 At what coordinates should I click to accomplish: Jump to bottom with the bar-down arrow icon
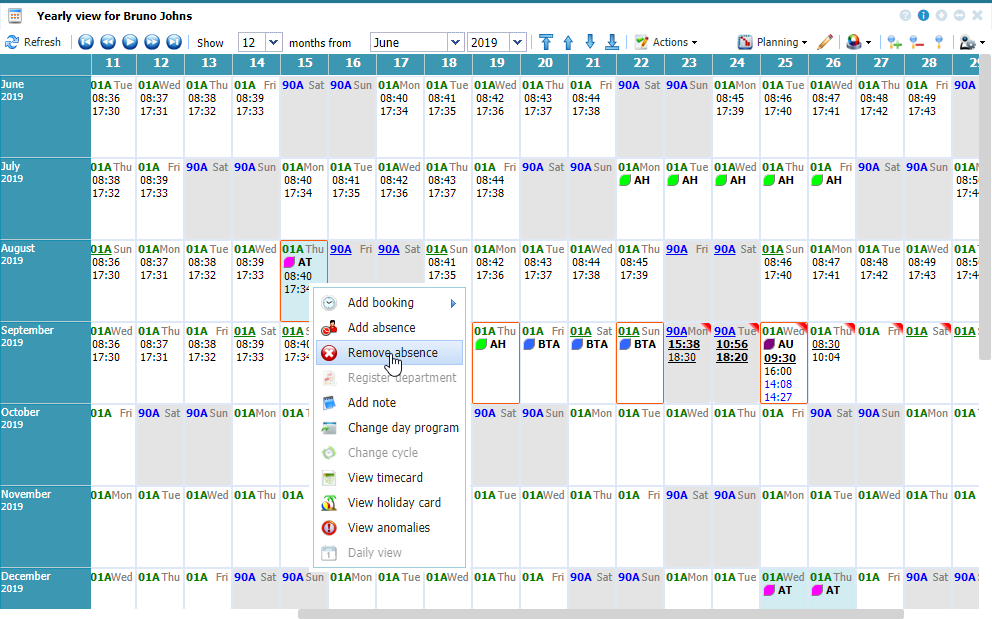point(612,42)
